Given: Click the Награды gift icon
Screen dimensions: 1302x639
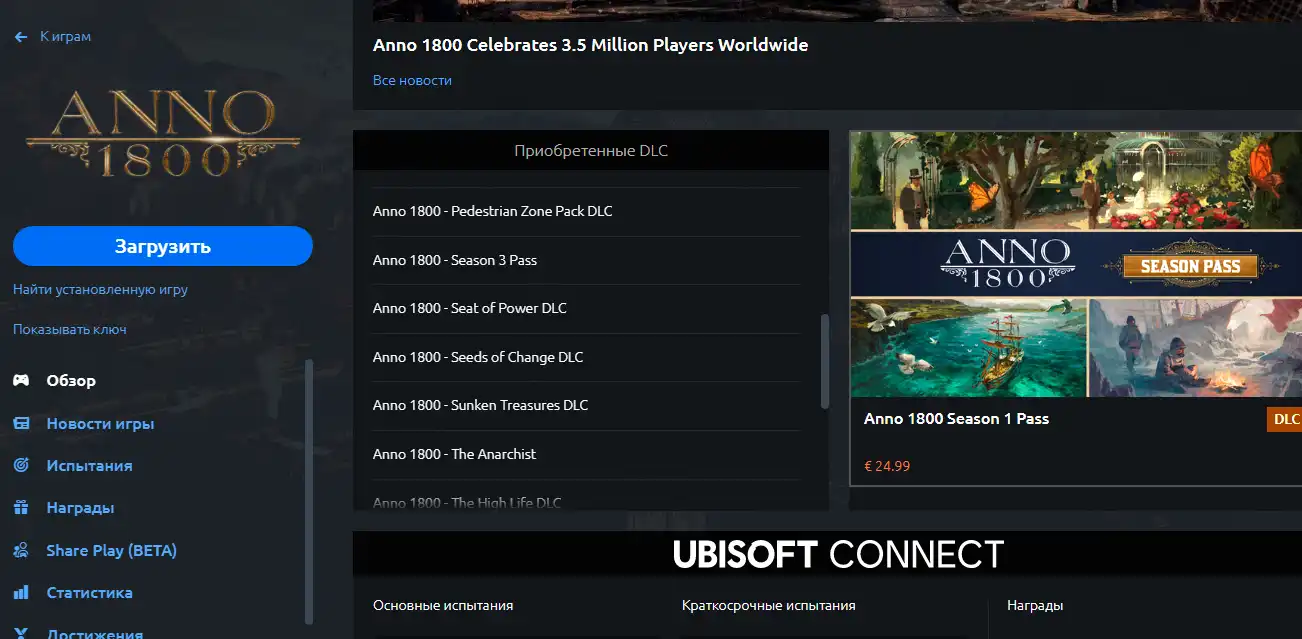Looking at the screenshot, I should point(21,508).
